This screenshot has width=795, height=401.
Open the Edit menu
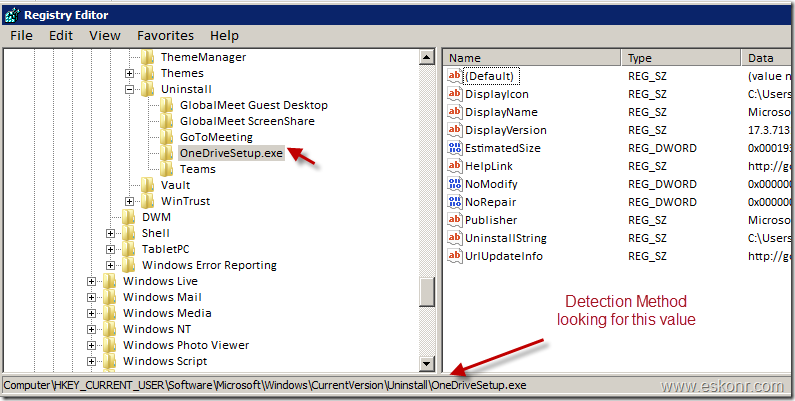tap(61, 35)
